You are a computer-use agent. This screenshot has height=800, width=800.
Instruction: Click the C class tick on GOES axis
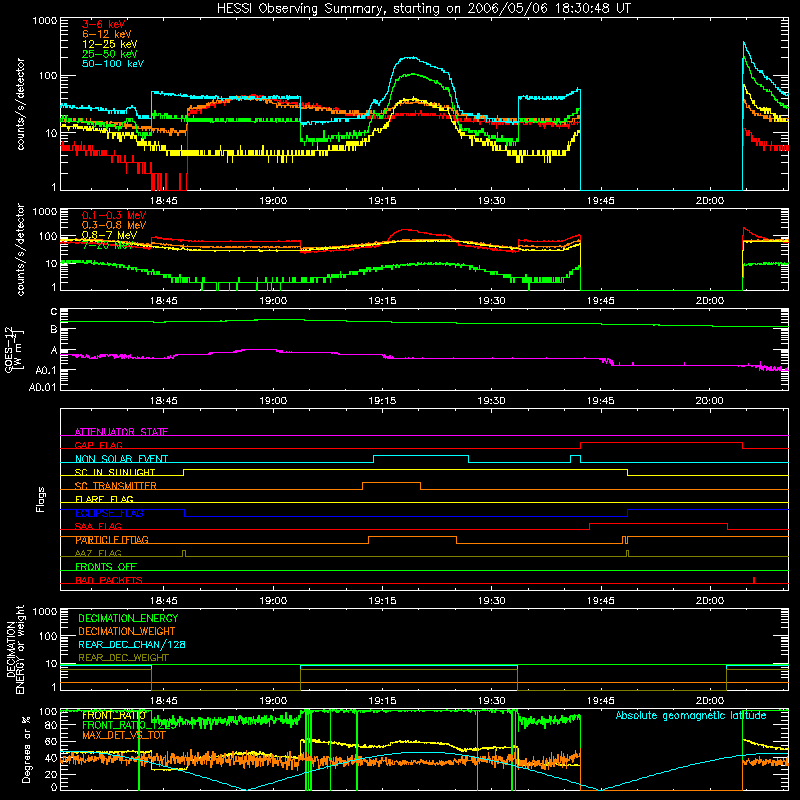click(x=54, y=312)
